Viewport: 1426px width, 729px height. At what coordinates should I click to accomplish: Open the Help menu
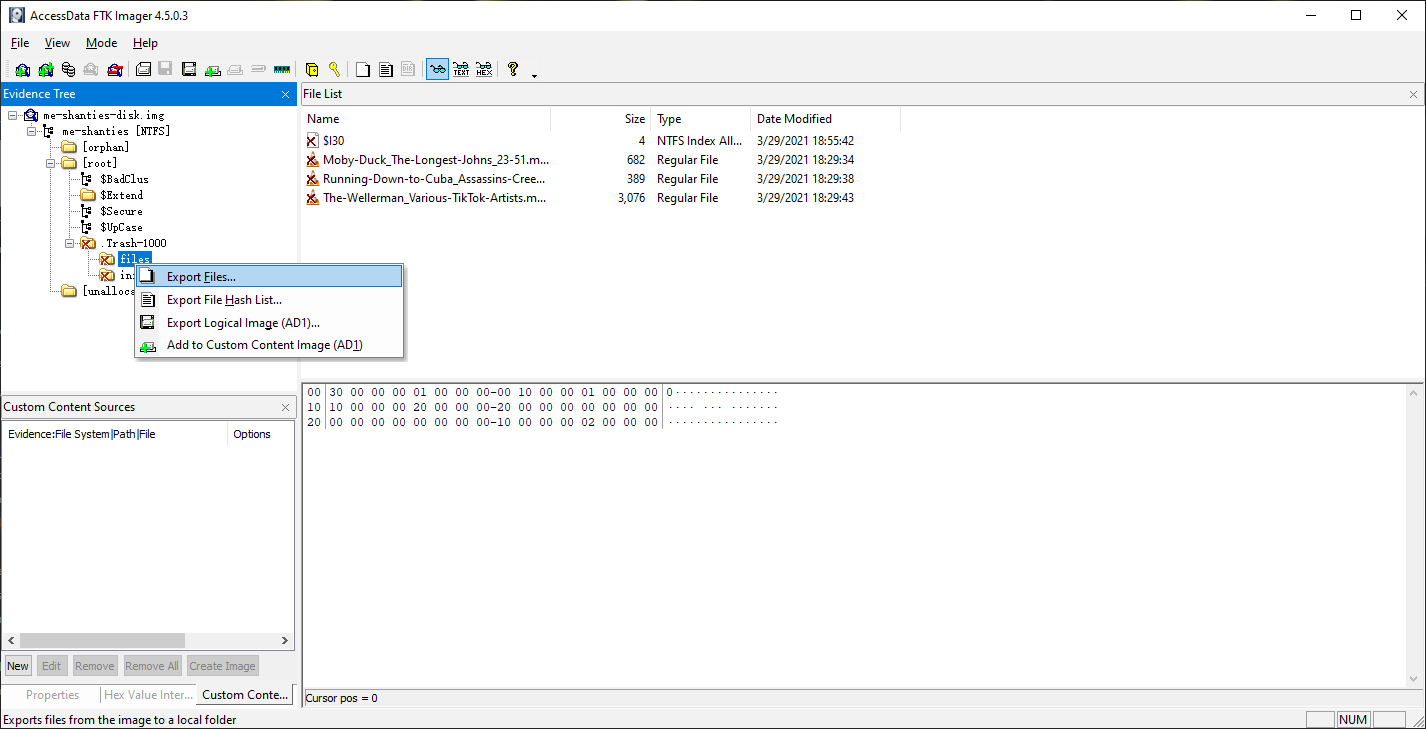[x=145, y=43]
